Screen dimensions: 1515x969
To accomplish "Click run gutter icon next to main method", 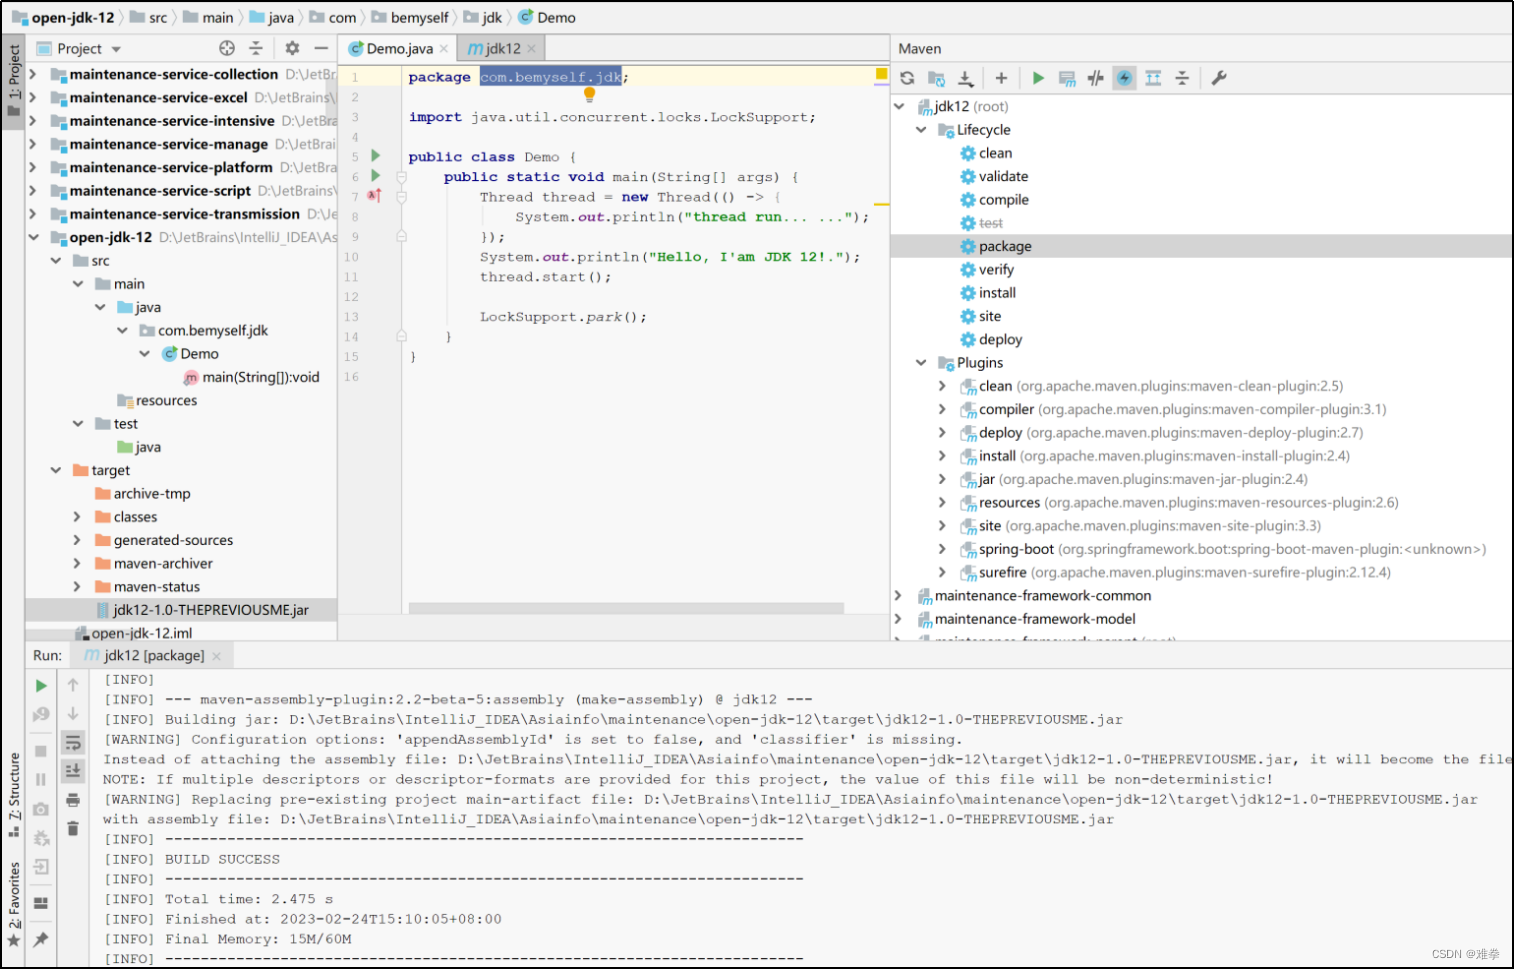I will point(376,176).
